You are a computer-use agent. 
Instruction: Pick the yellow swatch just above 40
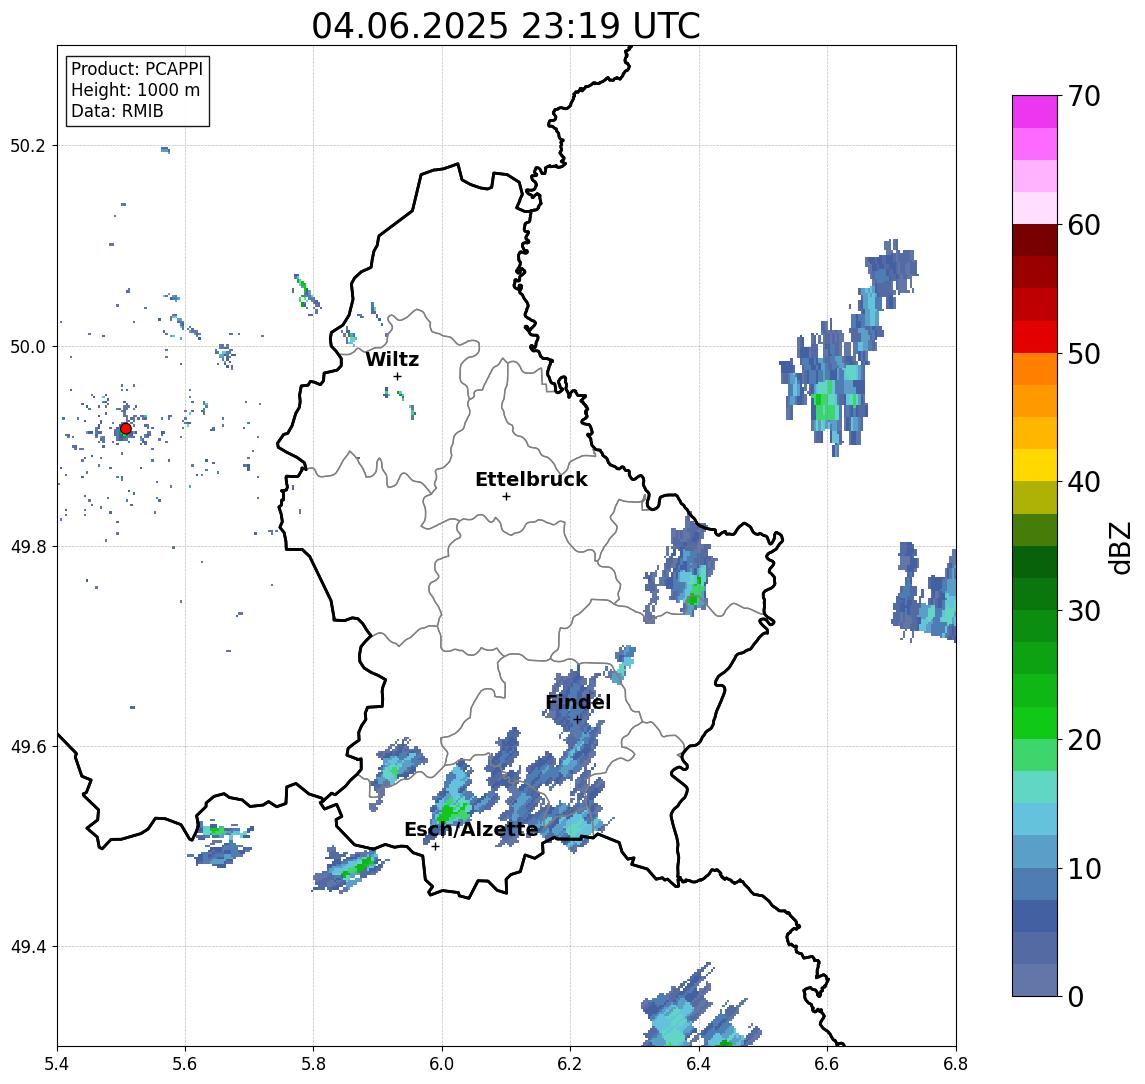tap(1035, 465)
